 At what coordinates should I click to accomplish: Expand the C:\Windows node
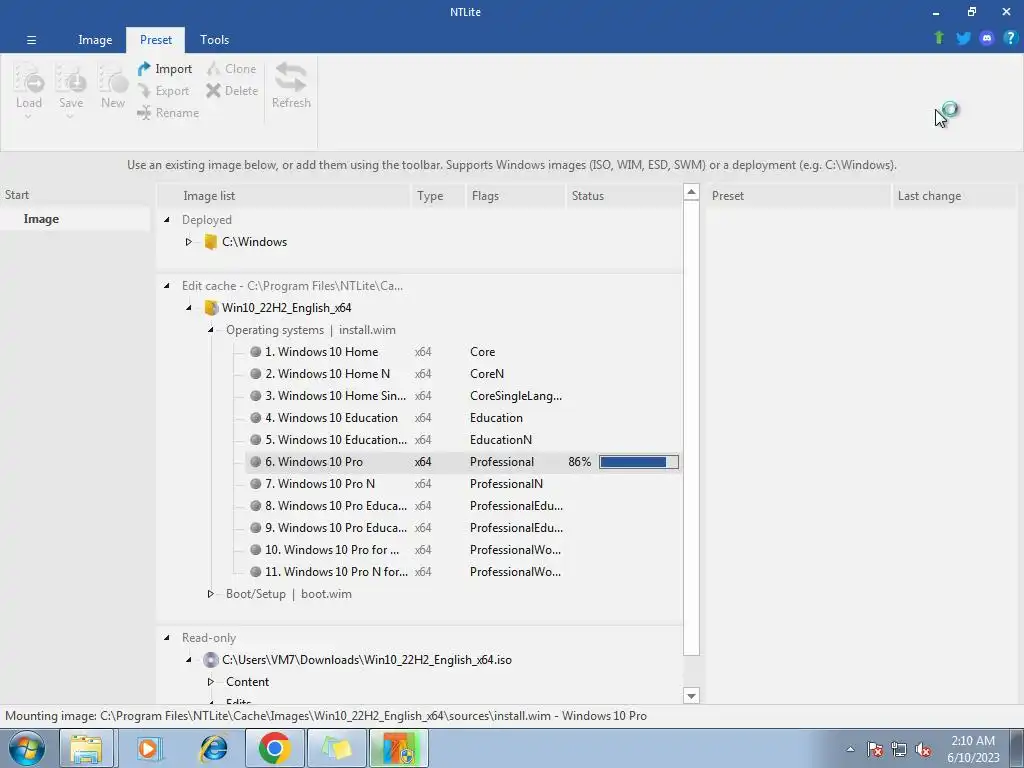(x=188, y=242)
